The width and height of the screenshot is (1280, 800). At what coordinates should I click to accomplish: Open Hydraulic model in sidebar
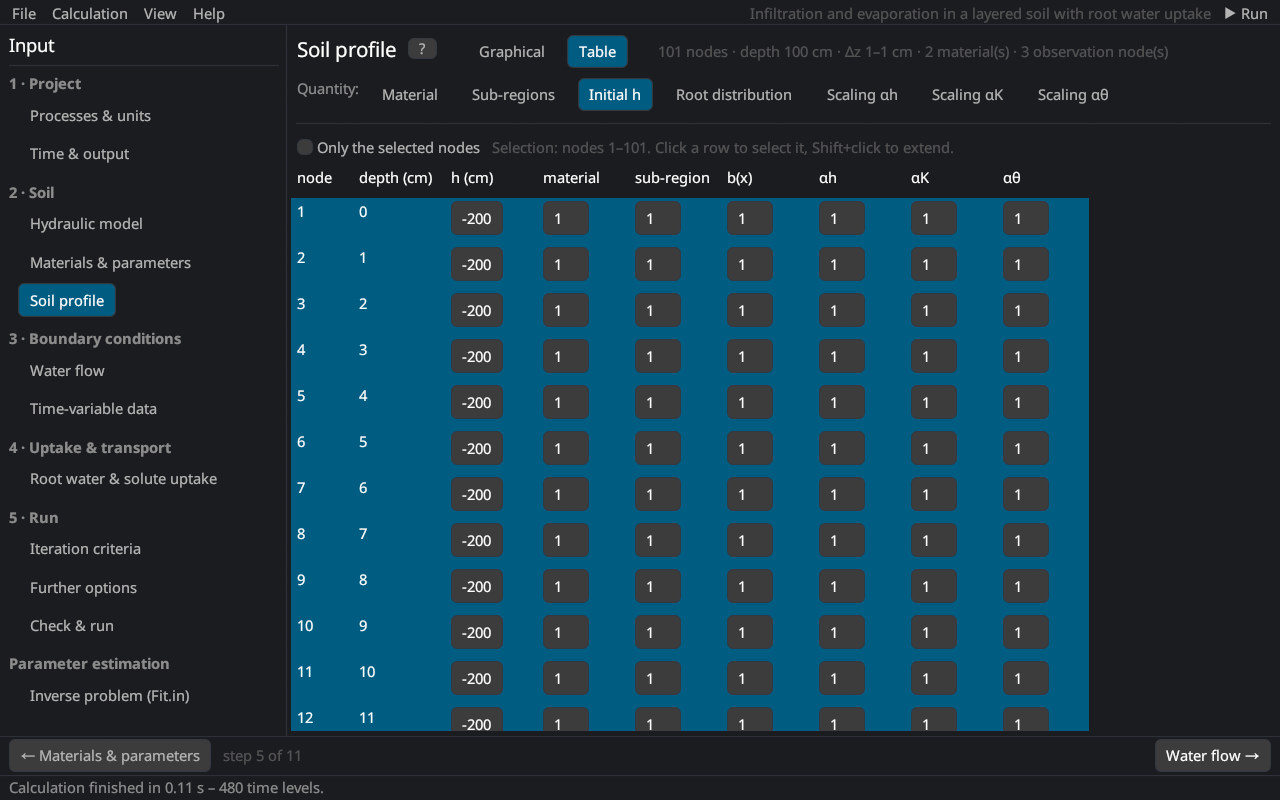(86, 224)
